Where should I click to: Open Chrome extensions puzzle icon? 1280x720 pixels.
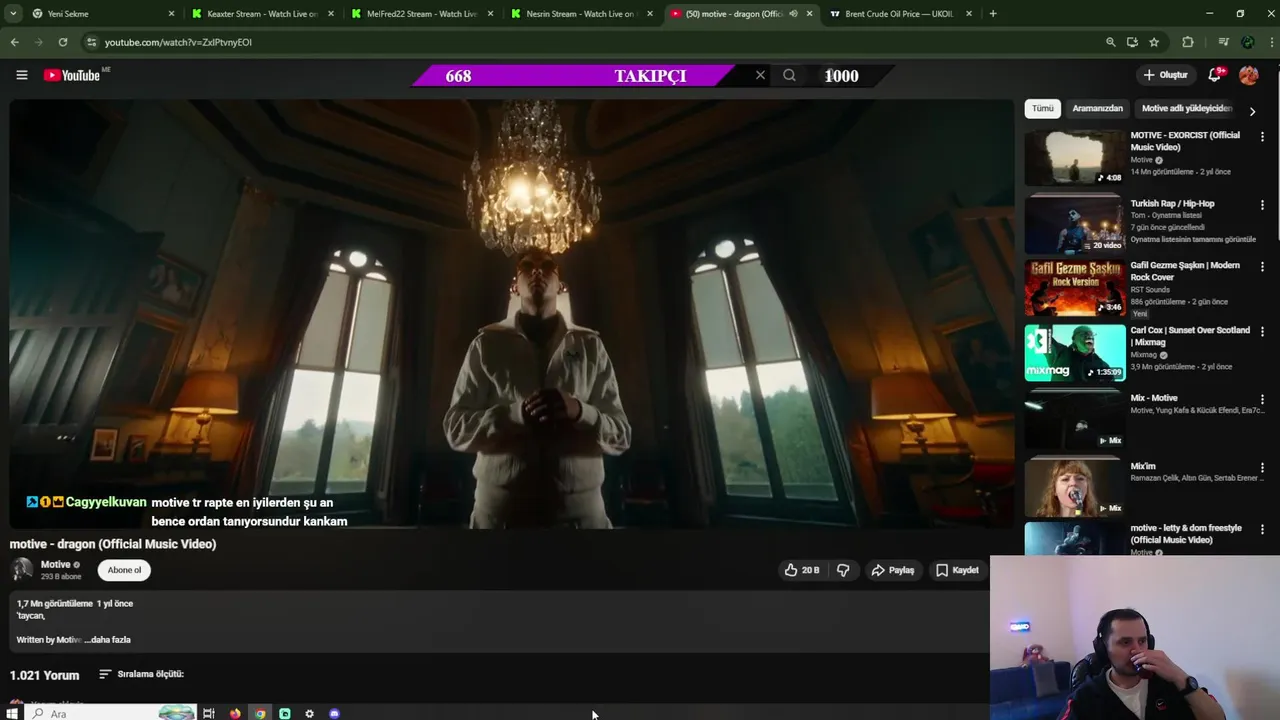pyautogui.click(x=1188, y=42)
